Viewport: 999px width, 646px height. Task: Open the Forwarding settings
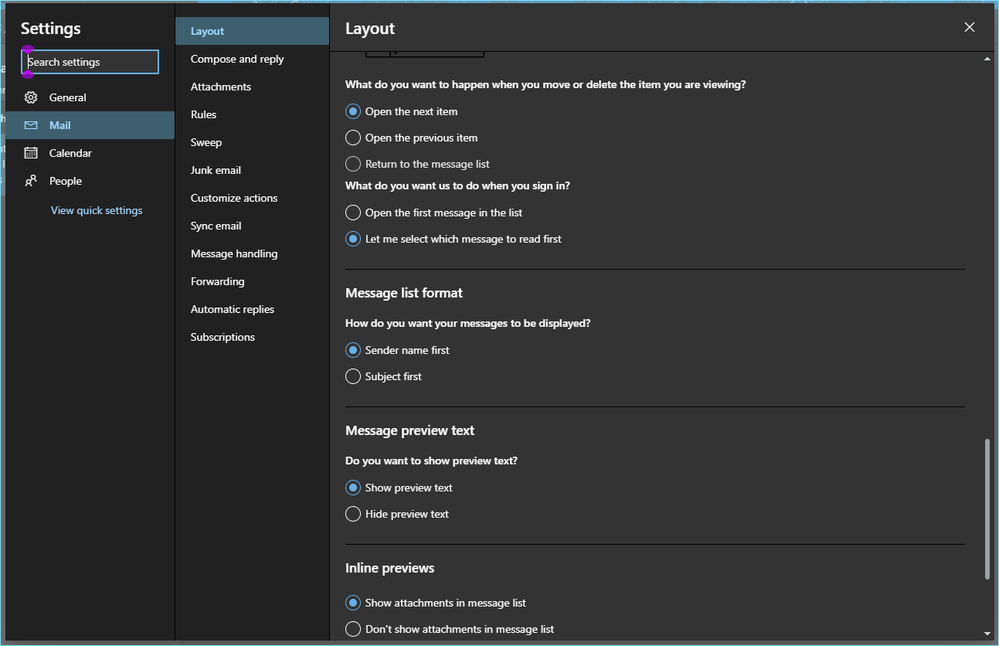217,282
